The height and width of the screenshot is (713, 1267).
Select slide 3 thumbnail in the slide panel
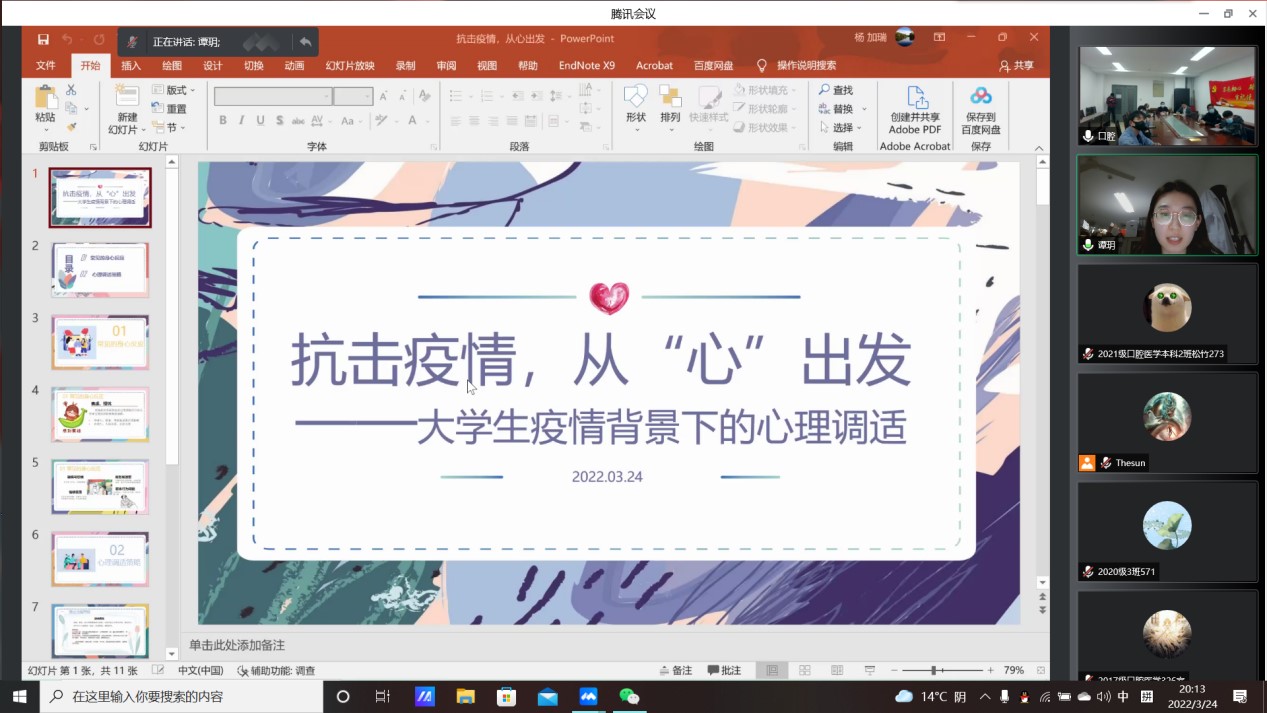[x=100, y=342]
